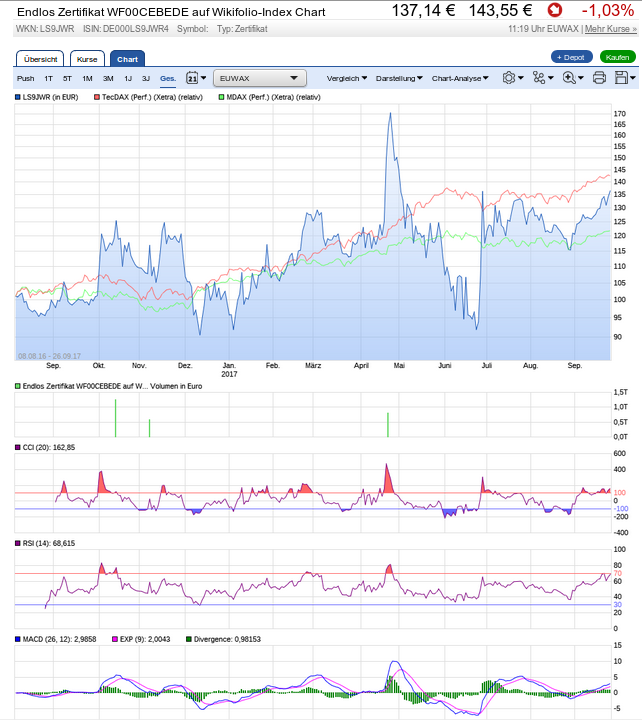Toggle the LS9JWR series legend marker
642x720 pixels.
(18, 97)
